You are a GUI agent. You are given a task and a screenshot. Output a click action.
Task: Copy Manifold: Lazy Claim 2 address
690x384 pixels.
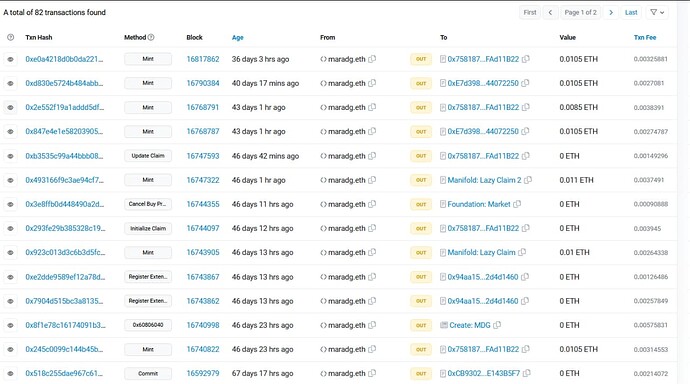click(x=528, y=180)
